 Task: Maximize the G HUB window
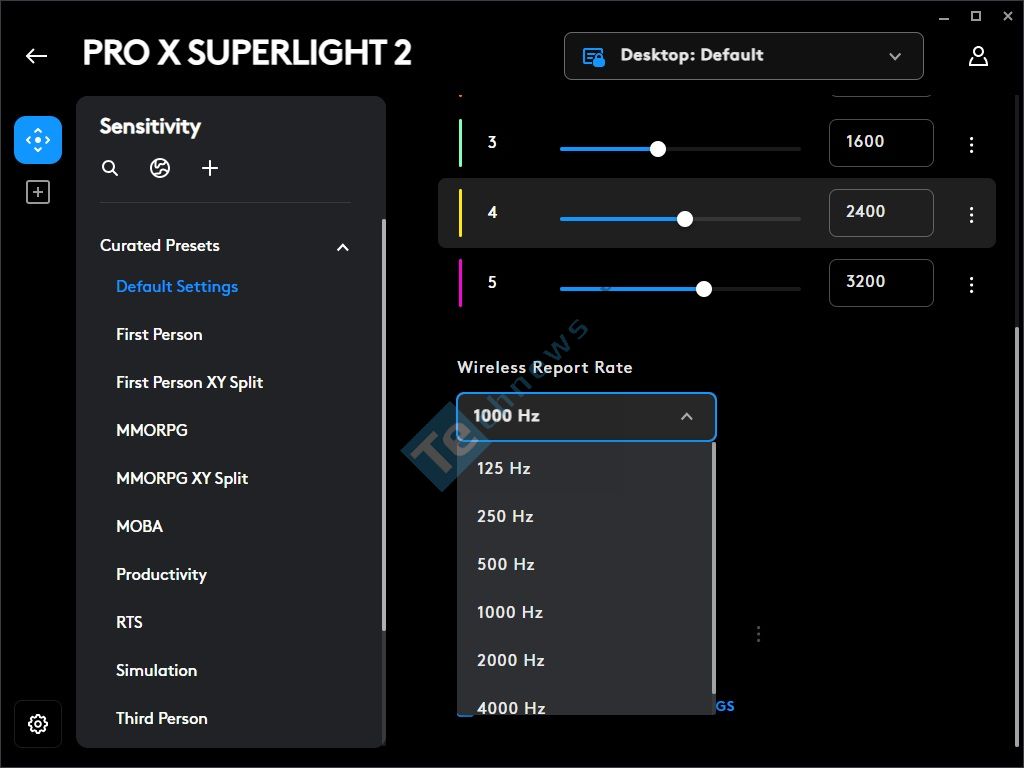pos(976,16)
